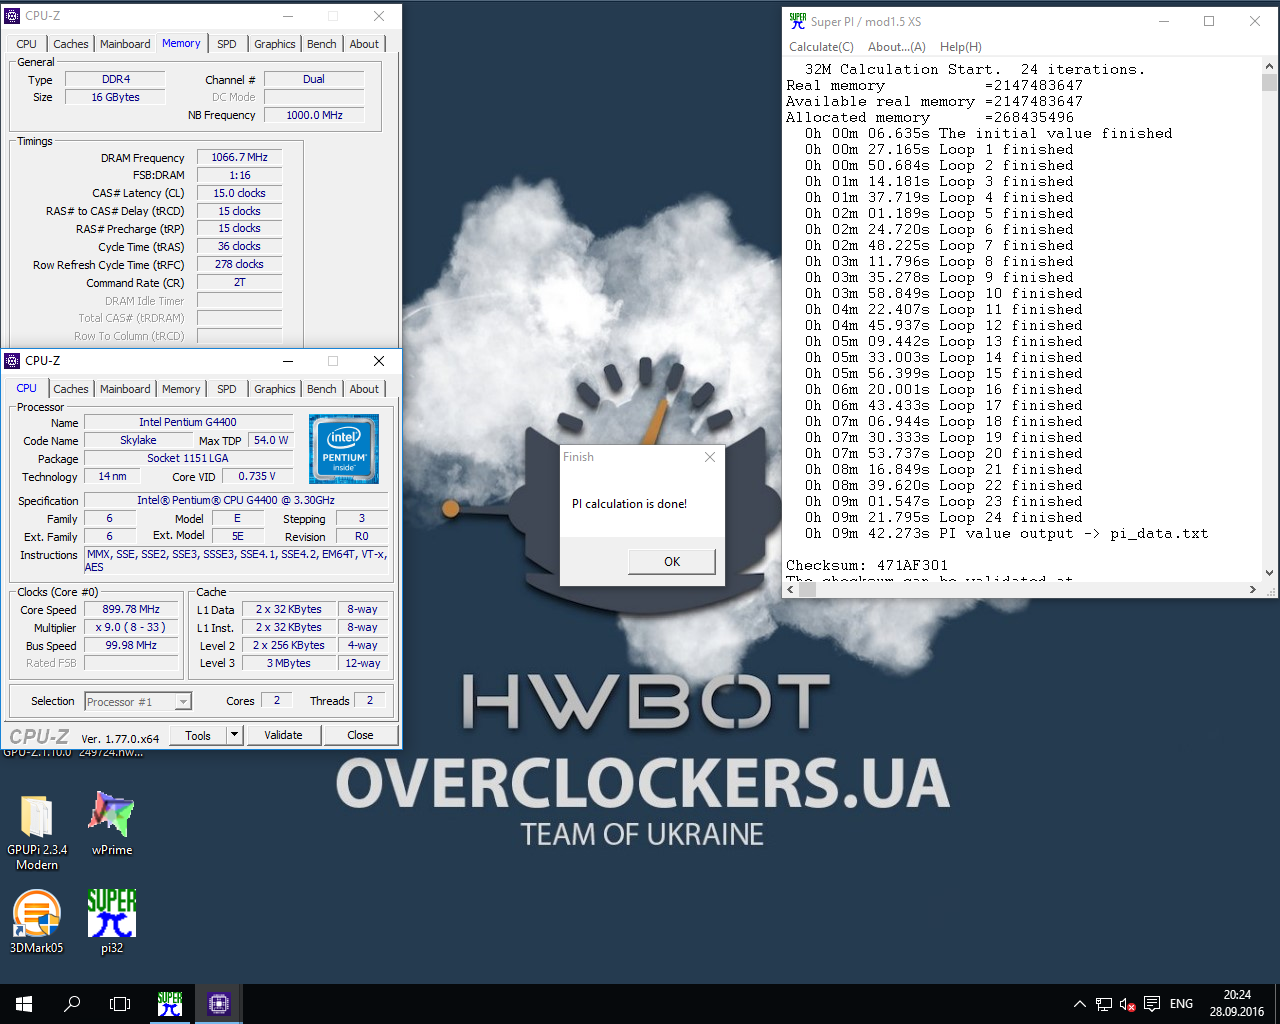The width and height of the screenshot is (1280, 1024).
Task: Open Tools dropdown arrow in CPU-Z
Action: click(x=234, y=735)
